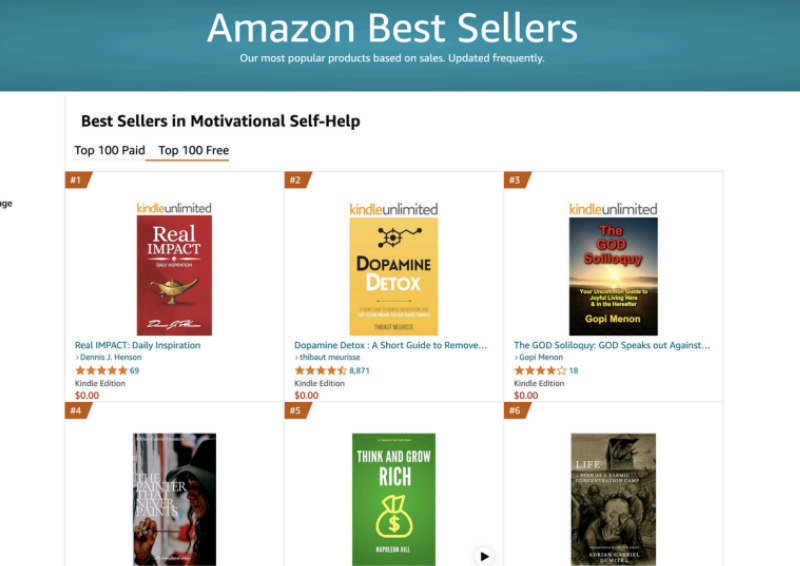Click the kindleunlimited logo above Dopamine Detox
The image size is (800, 566).
tap(394, 209)
